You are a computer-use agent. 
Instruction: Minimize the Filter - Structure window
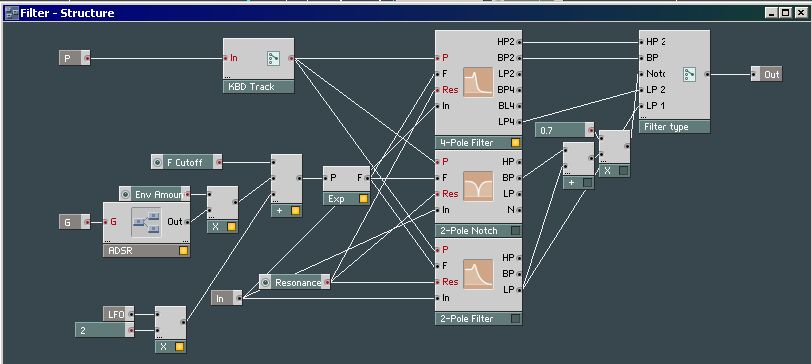coord(773,13)
